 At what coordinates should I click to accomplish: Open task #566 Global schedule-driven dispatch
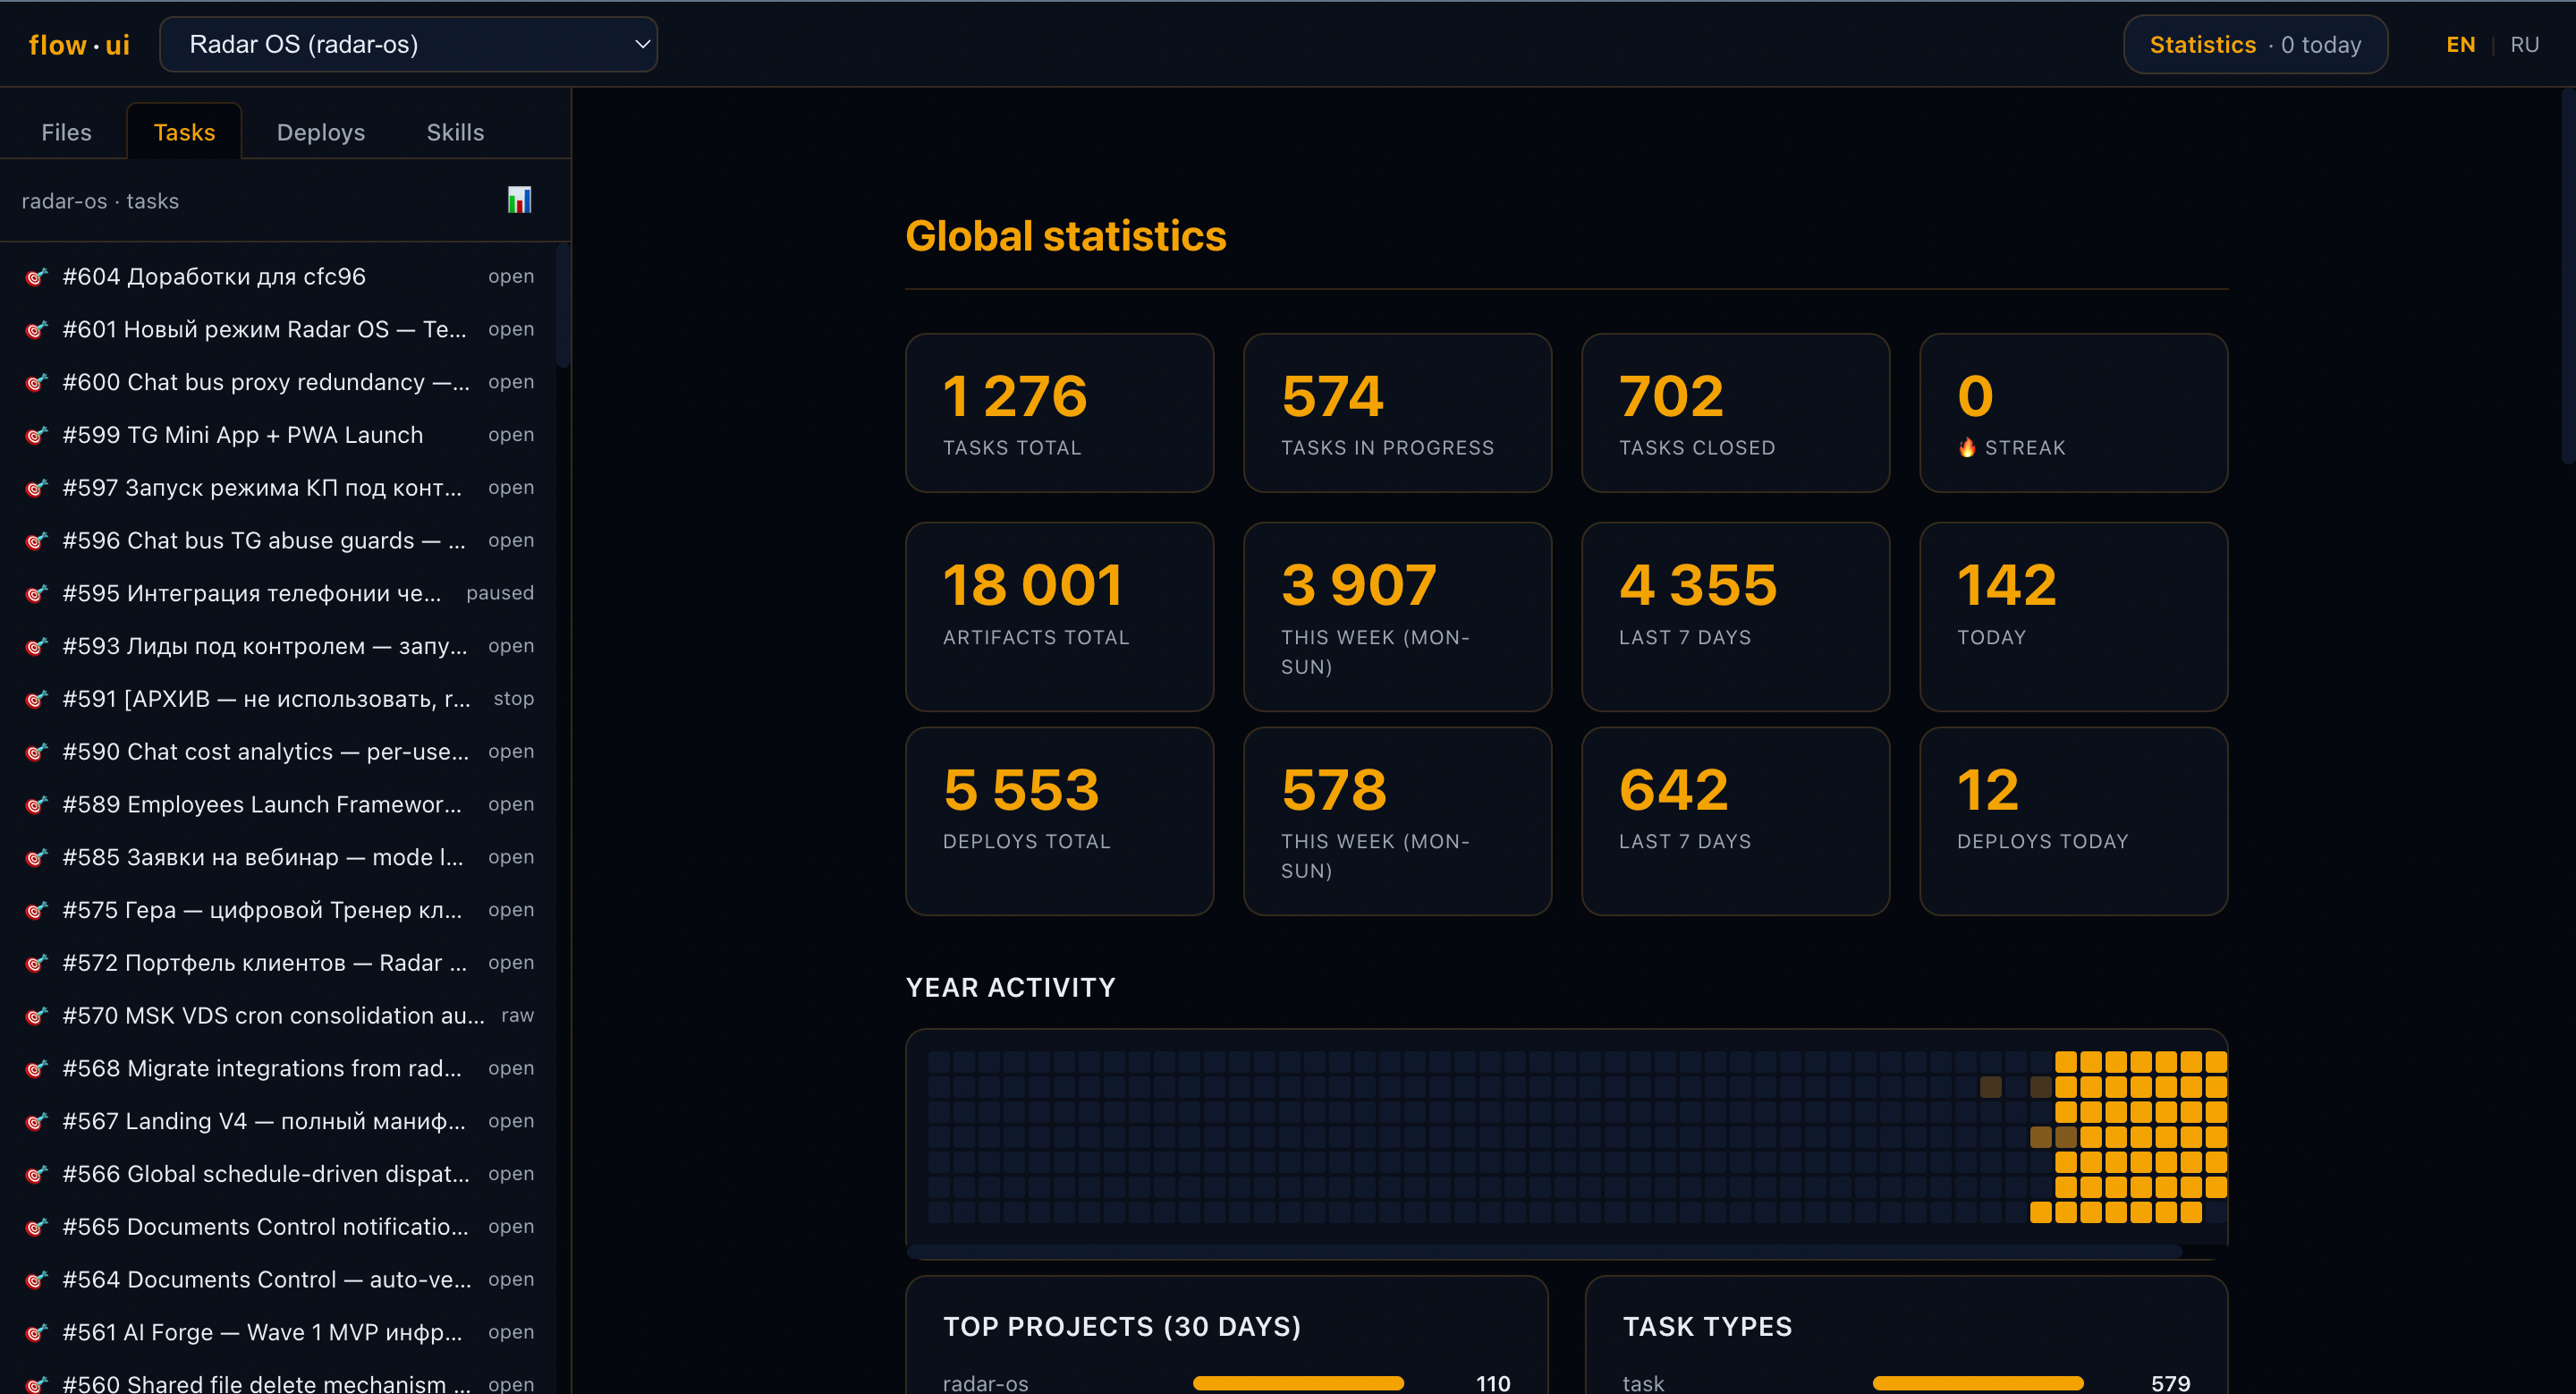280,1174
